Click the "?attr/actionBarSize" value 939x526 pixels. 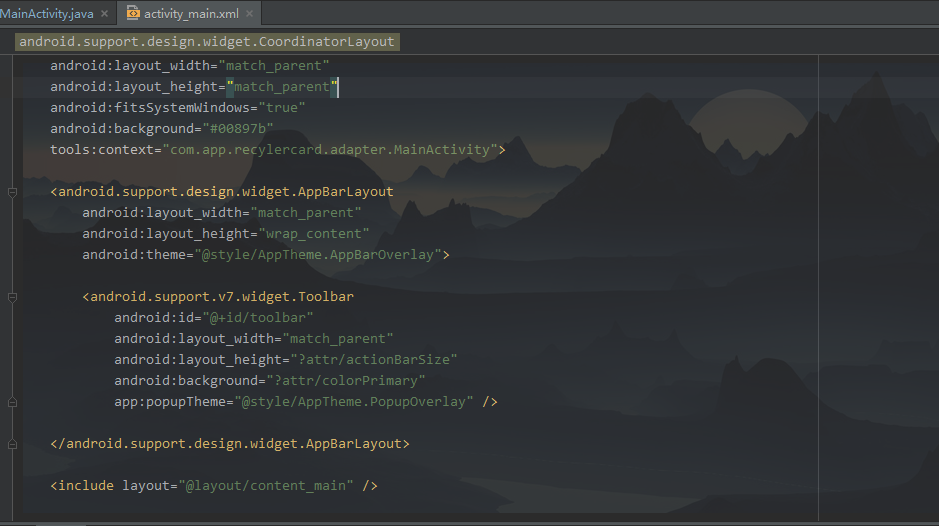coord(374,359)
